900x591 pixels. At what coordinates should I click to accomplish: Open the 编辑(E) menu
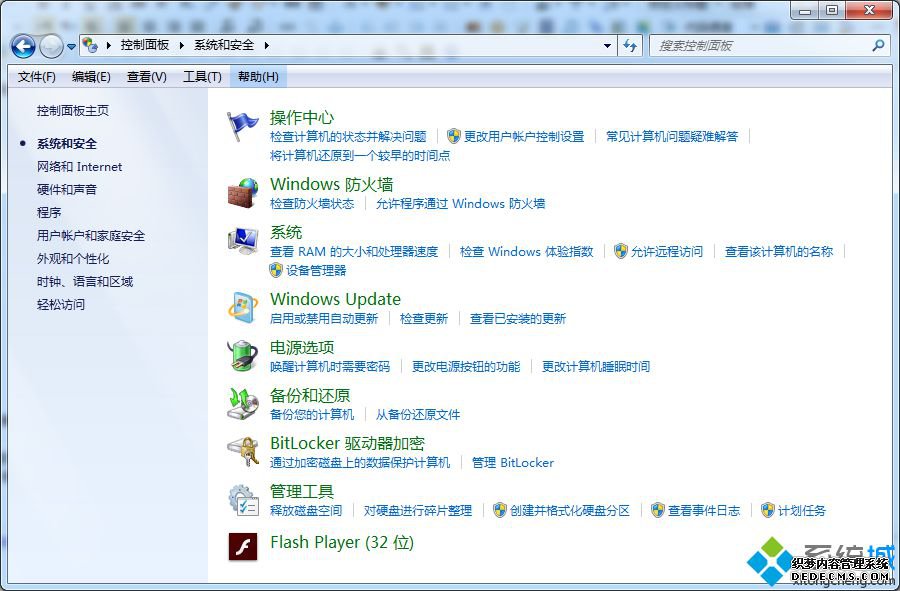click(x=91, y=77)
